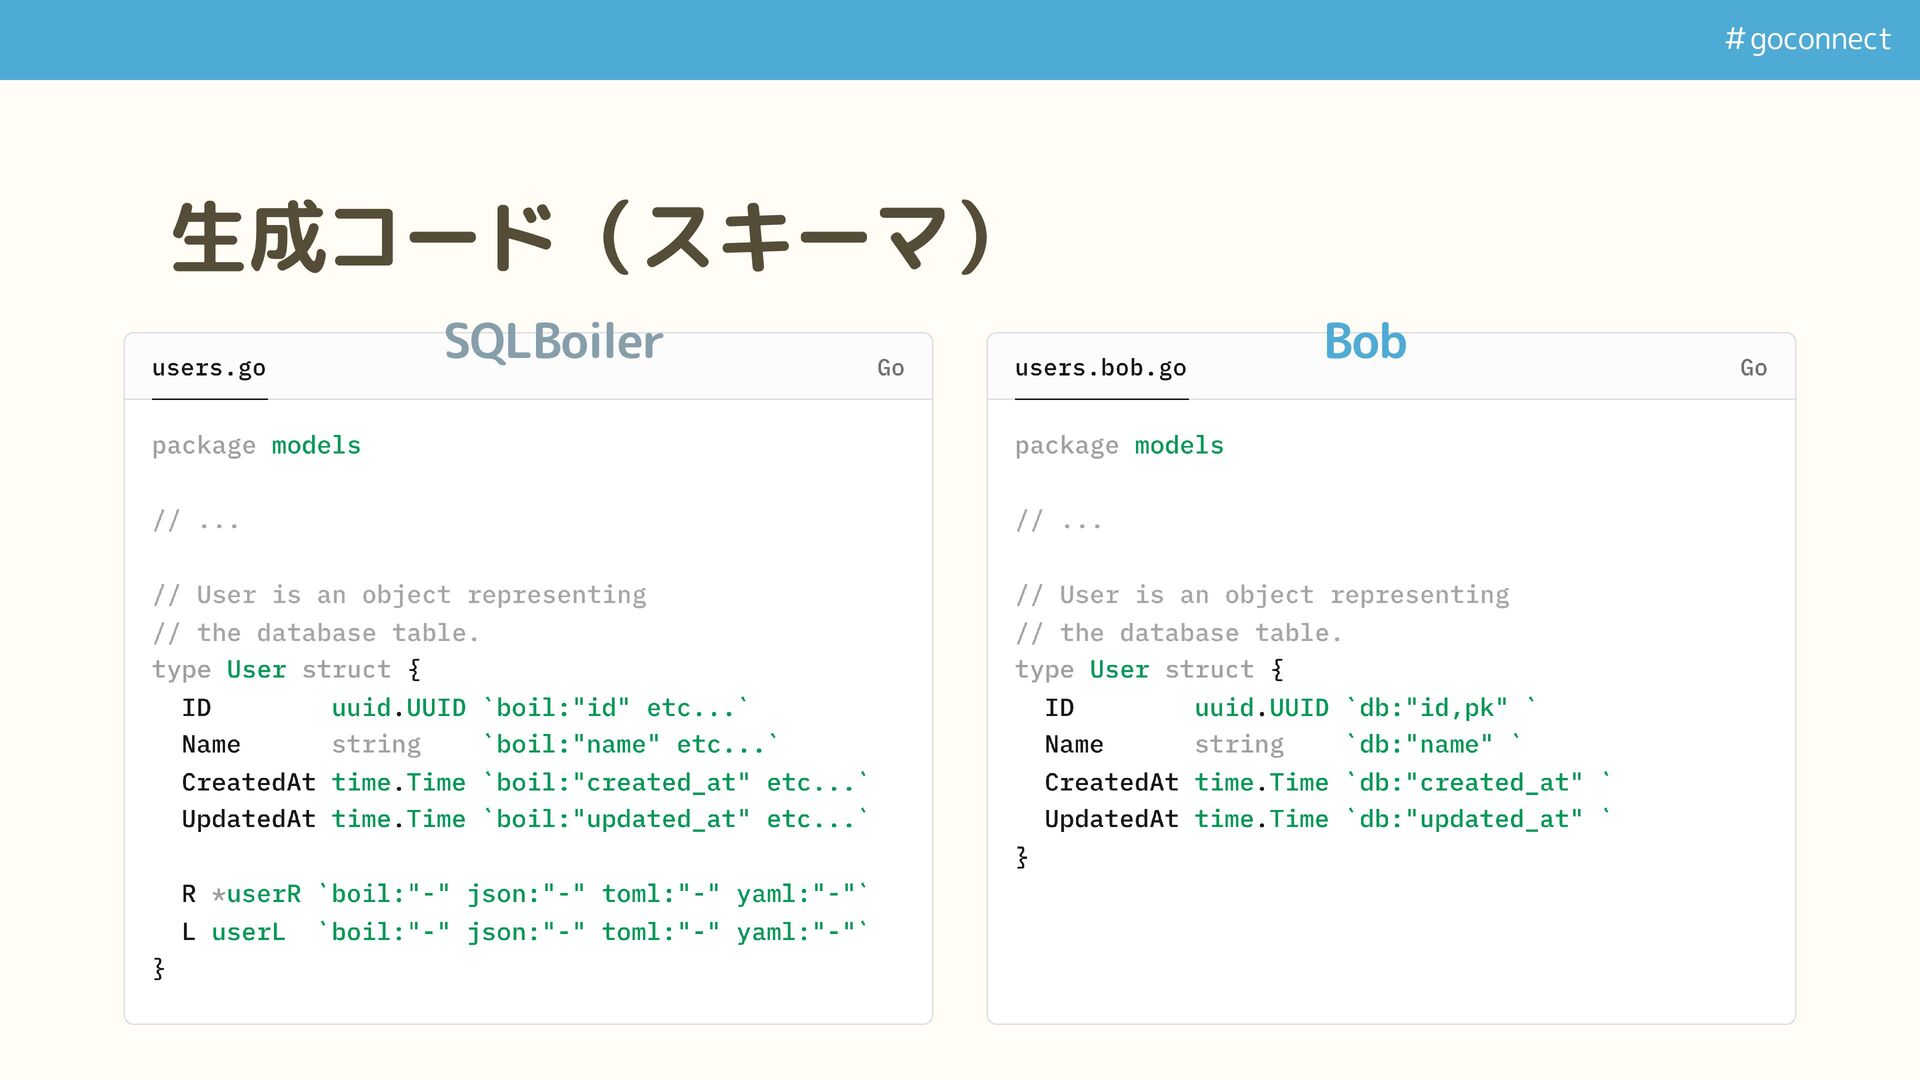Click the #goconnect hashtag in the header
The image size is (1920, 1080).
click(x=1807, y=39)
